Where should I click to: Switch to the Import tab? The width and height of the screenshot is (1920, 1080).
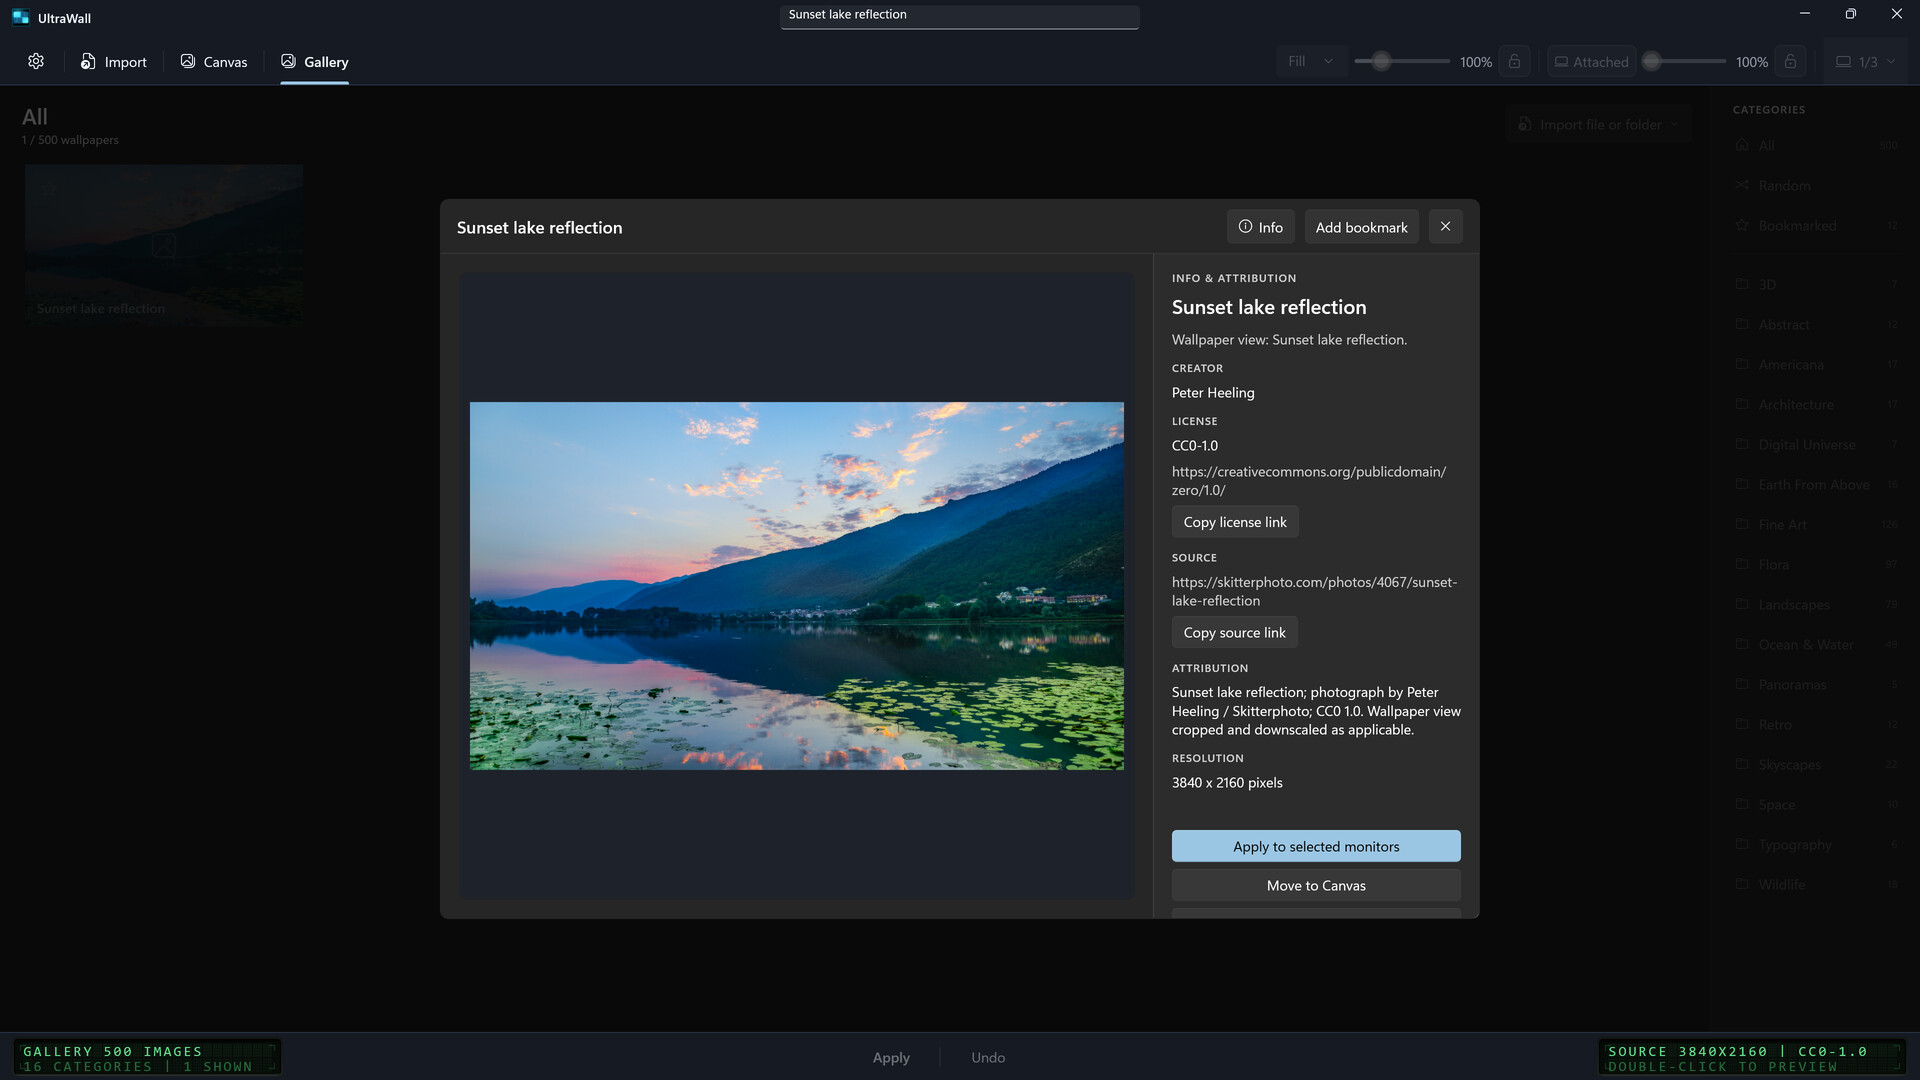pyautogui.click(x=113, y=62)
